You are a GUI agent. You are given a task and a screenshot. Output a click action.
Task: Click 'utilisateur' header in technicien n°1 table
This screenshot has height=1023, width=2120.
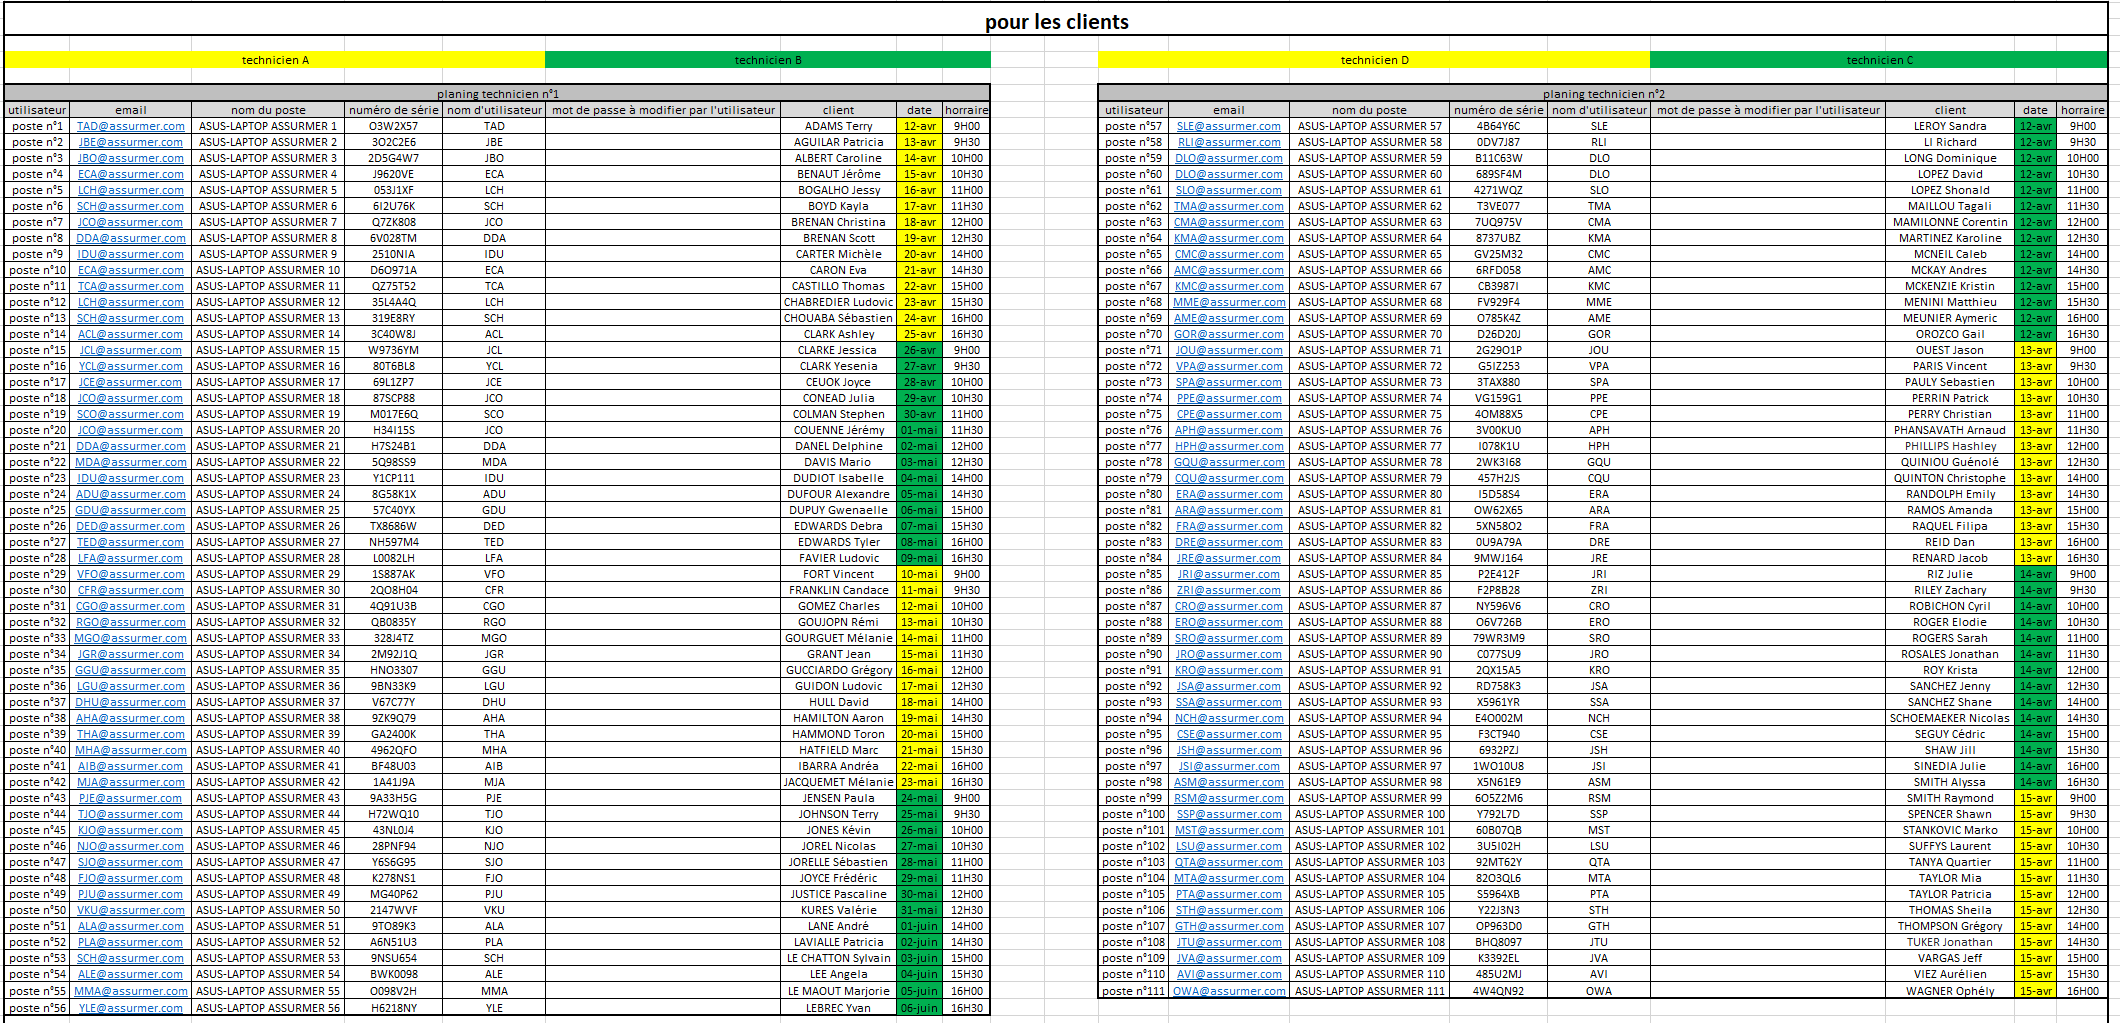(37, 110)
